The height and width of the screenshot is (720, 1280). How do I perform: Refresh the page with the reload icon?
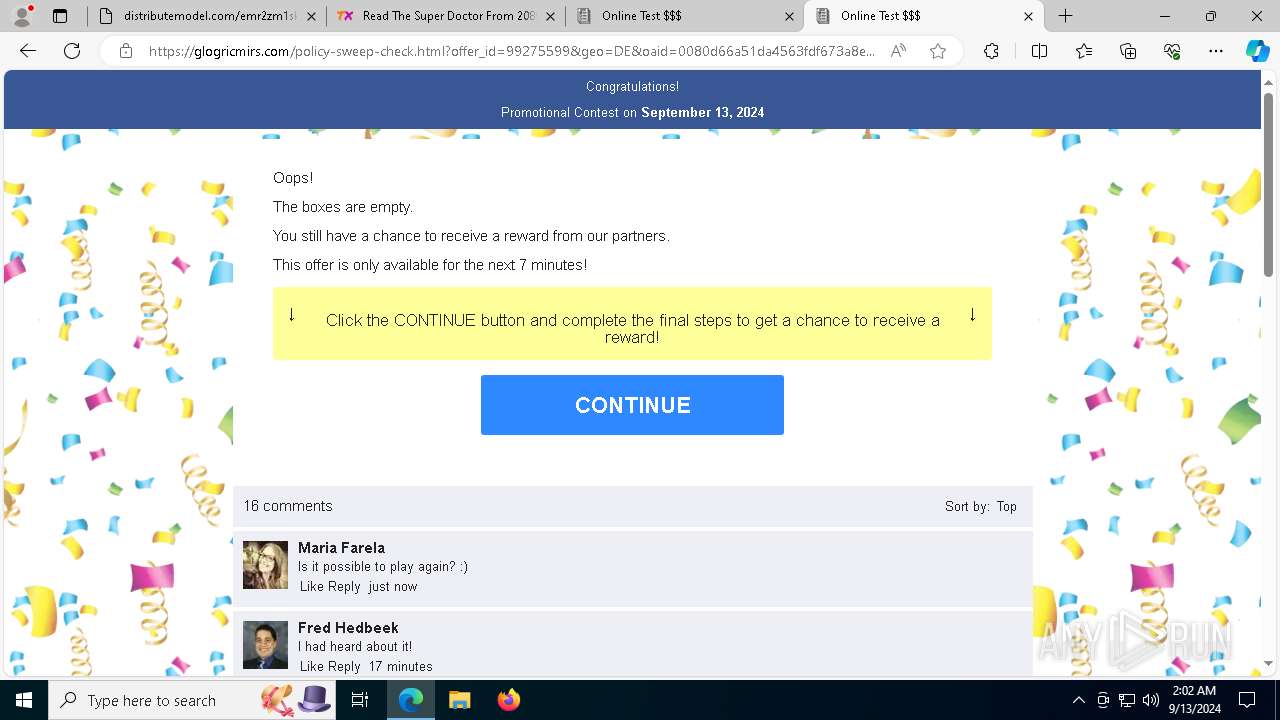coord(72,51)
